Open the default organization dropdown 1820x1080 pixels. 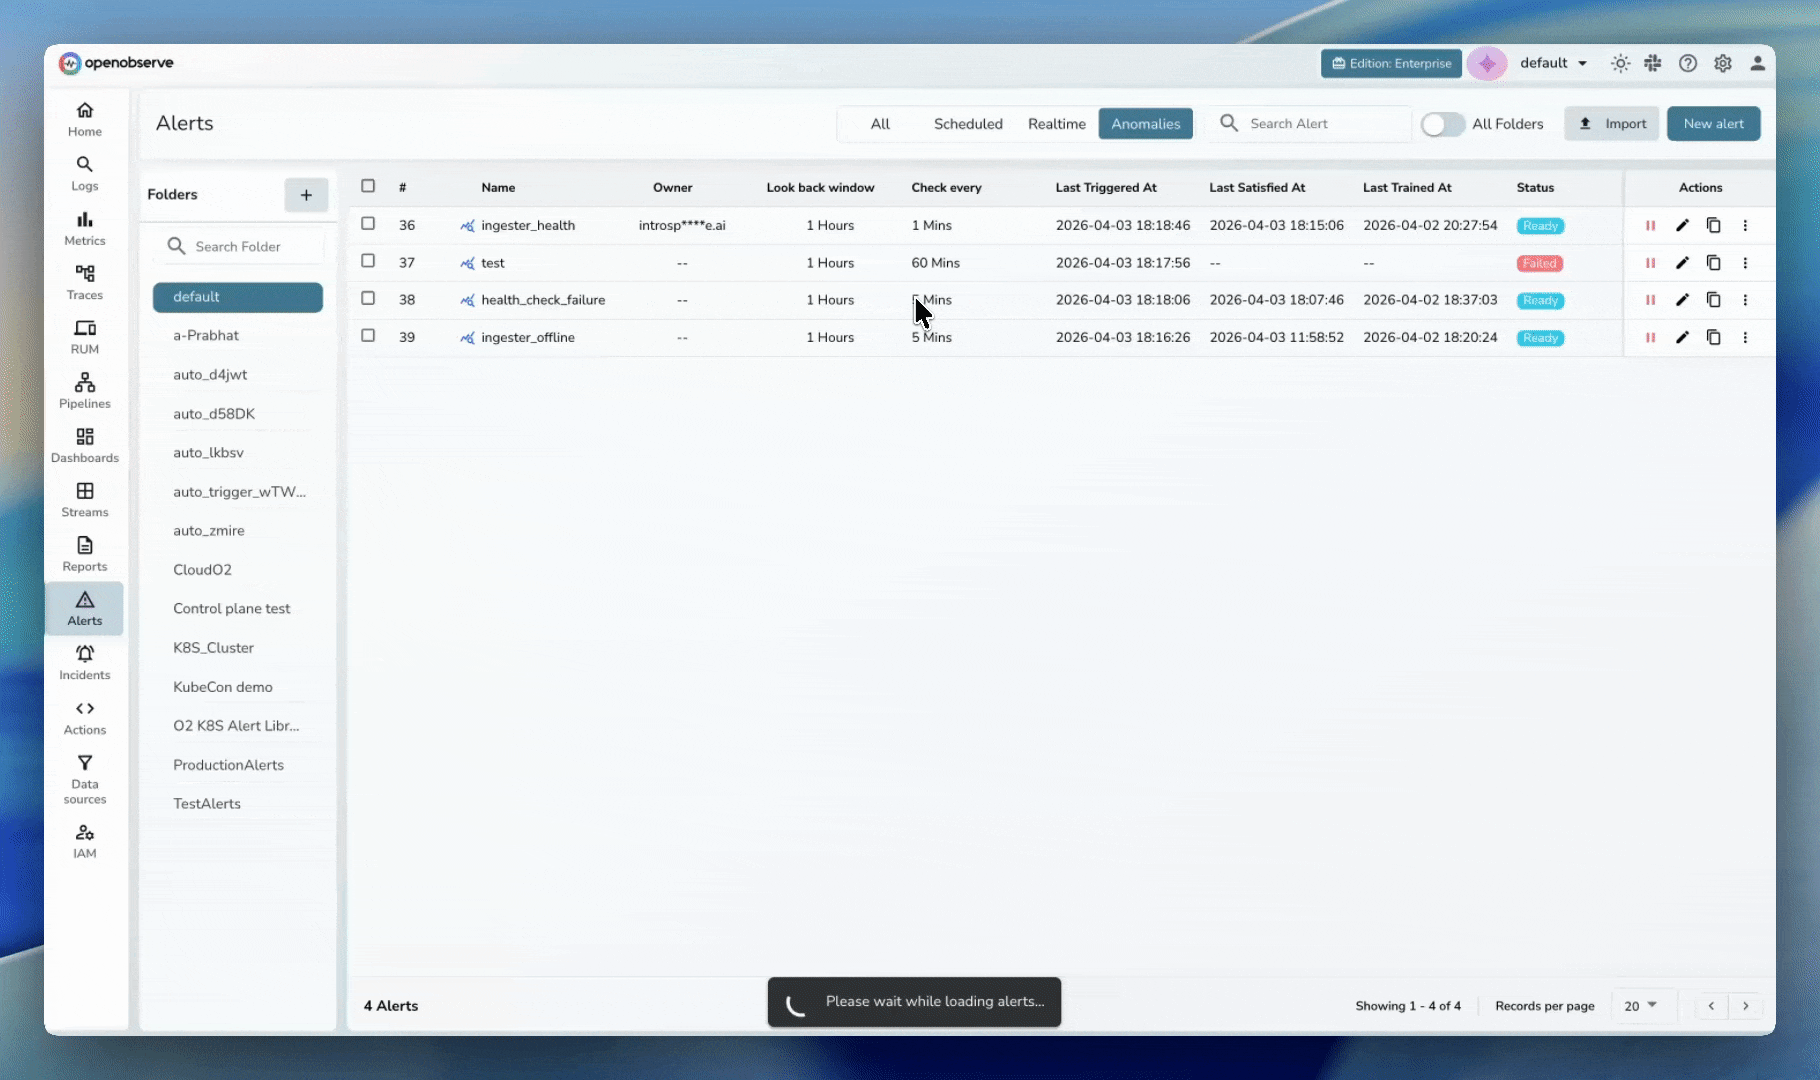point(1553,63)
